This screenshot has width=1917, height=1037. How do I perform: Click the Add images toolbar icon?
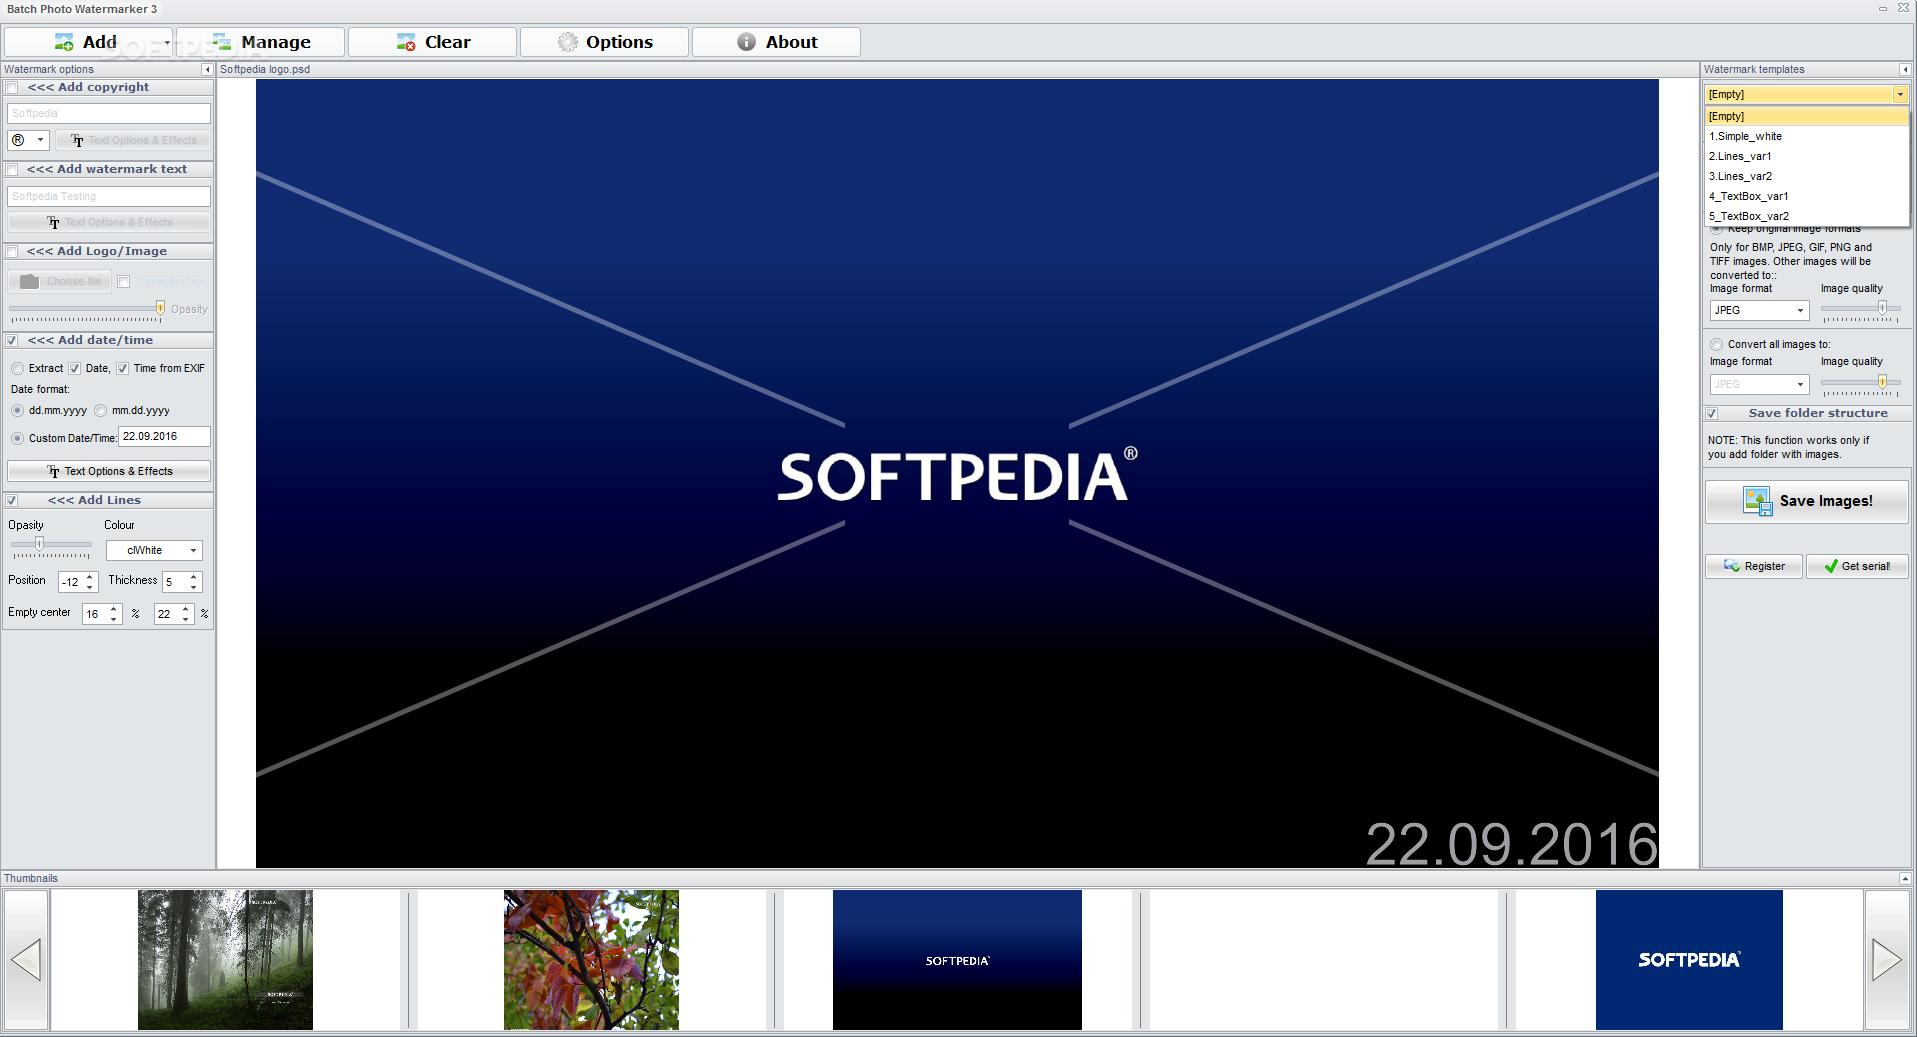coord(64,42)
